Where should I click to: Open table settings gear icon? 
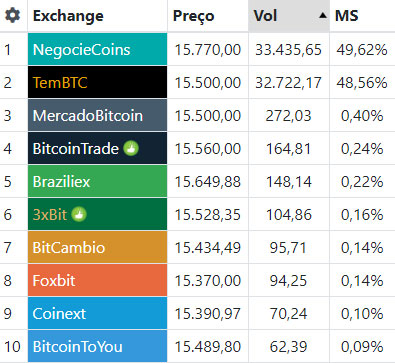13,15
